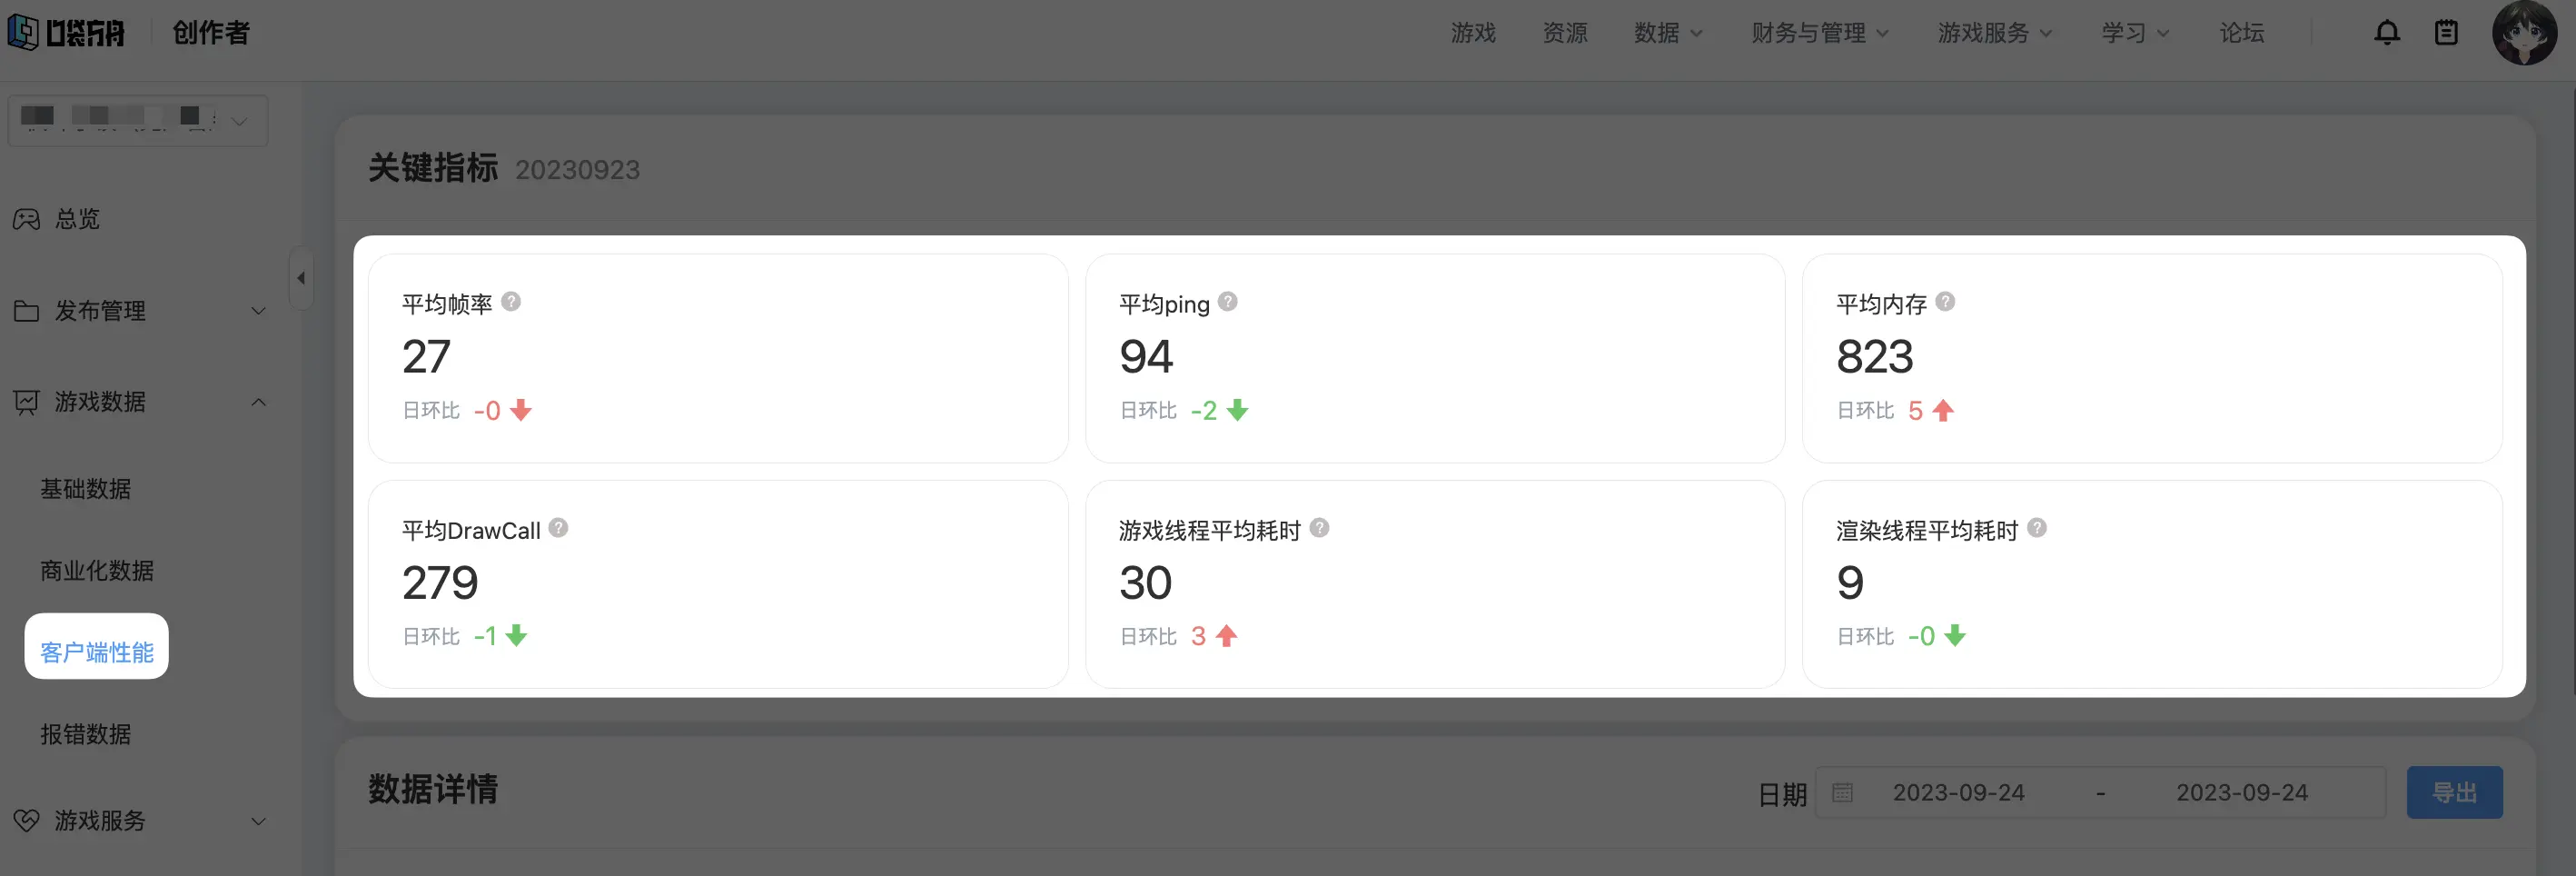
Task: Open the clipboard task list icon
Action: (2445, 33)
